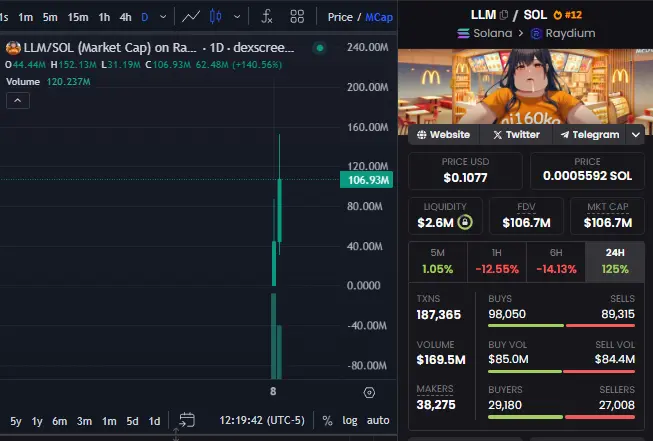Click the LIQUIDITY $2.6M value
The width and height of the screenshot is (653, 441).
(435, 223)
